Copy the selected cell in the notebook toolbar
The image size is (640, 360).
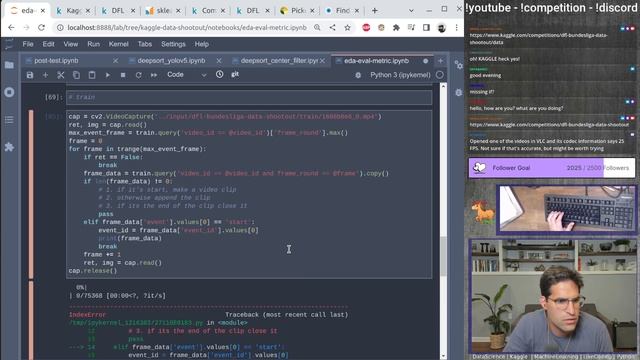[76, 75]
